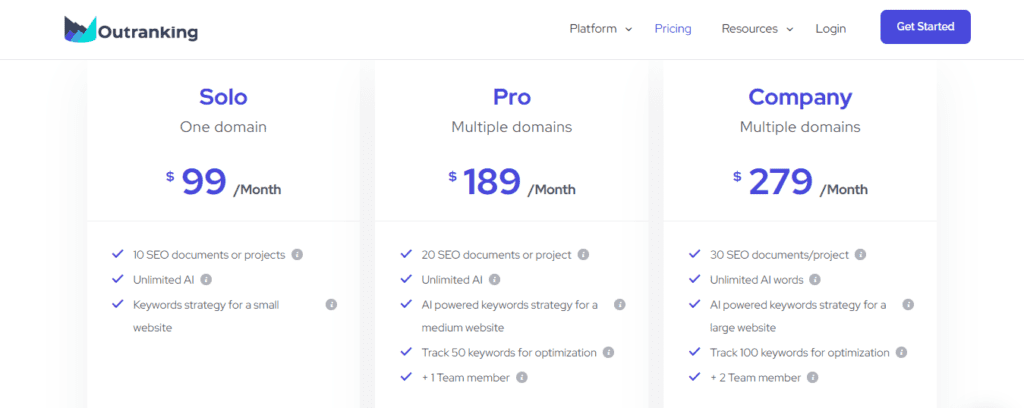Select the Company plan heading
Image resolution: width=1024 pixels, height=408 pixels.
(x=800, y=97)
